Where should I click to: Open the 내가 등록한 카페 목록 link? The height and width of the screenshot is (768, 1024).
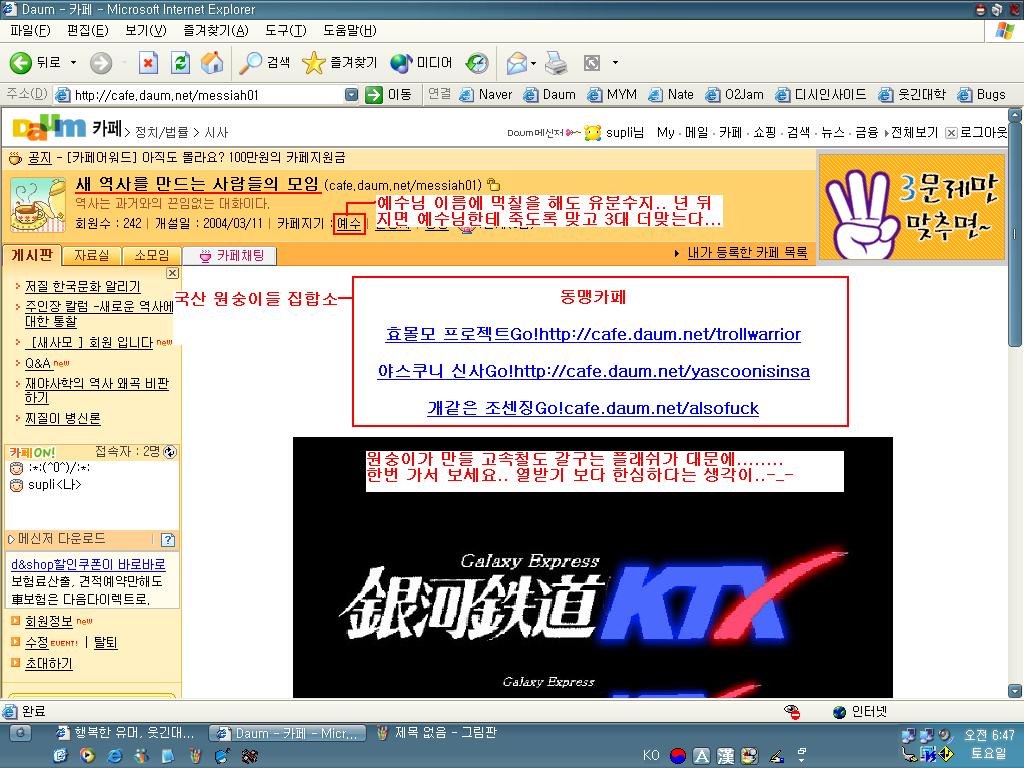[x=747, y=253]
